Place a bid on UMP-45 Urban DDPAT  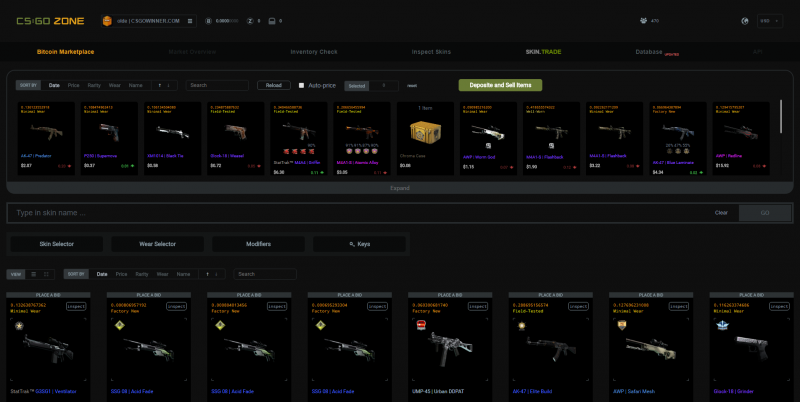click(x=450, y=295)
